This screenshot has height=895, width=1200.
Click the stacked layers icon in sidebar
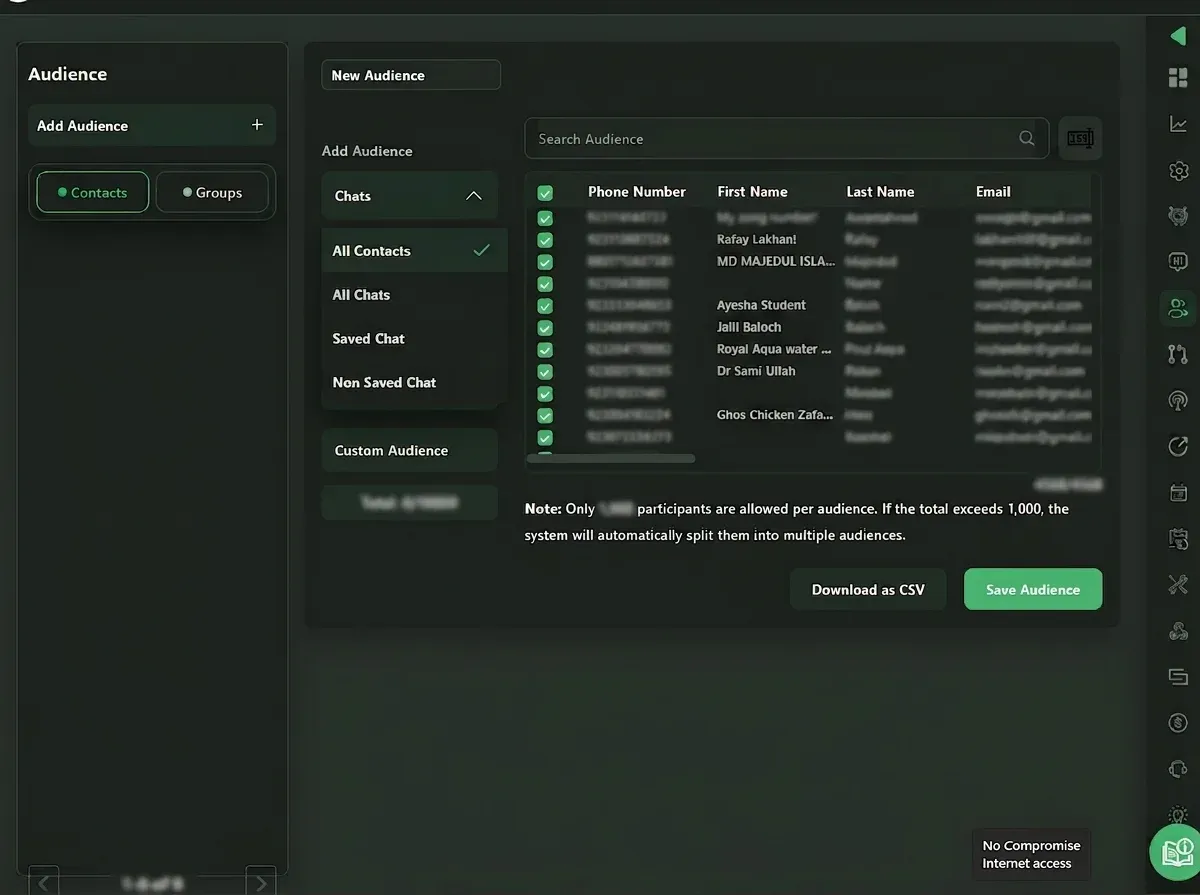(x=1178, y=677)
